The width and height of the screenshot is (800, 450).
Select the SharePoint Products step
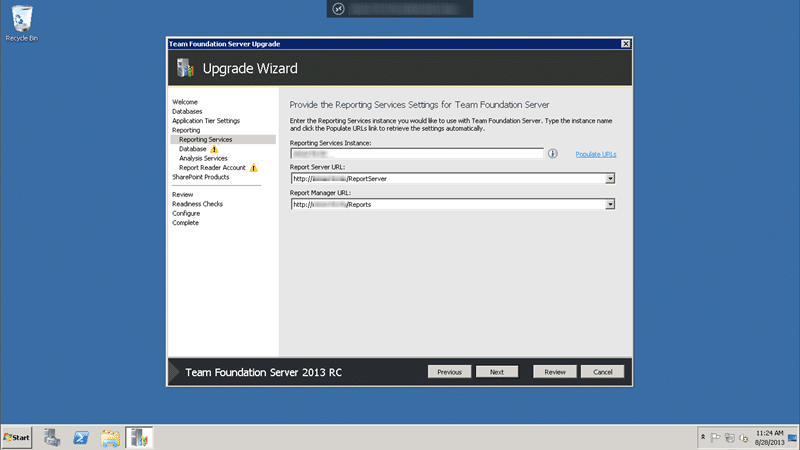click(201, 177)
